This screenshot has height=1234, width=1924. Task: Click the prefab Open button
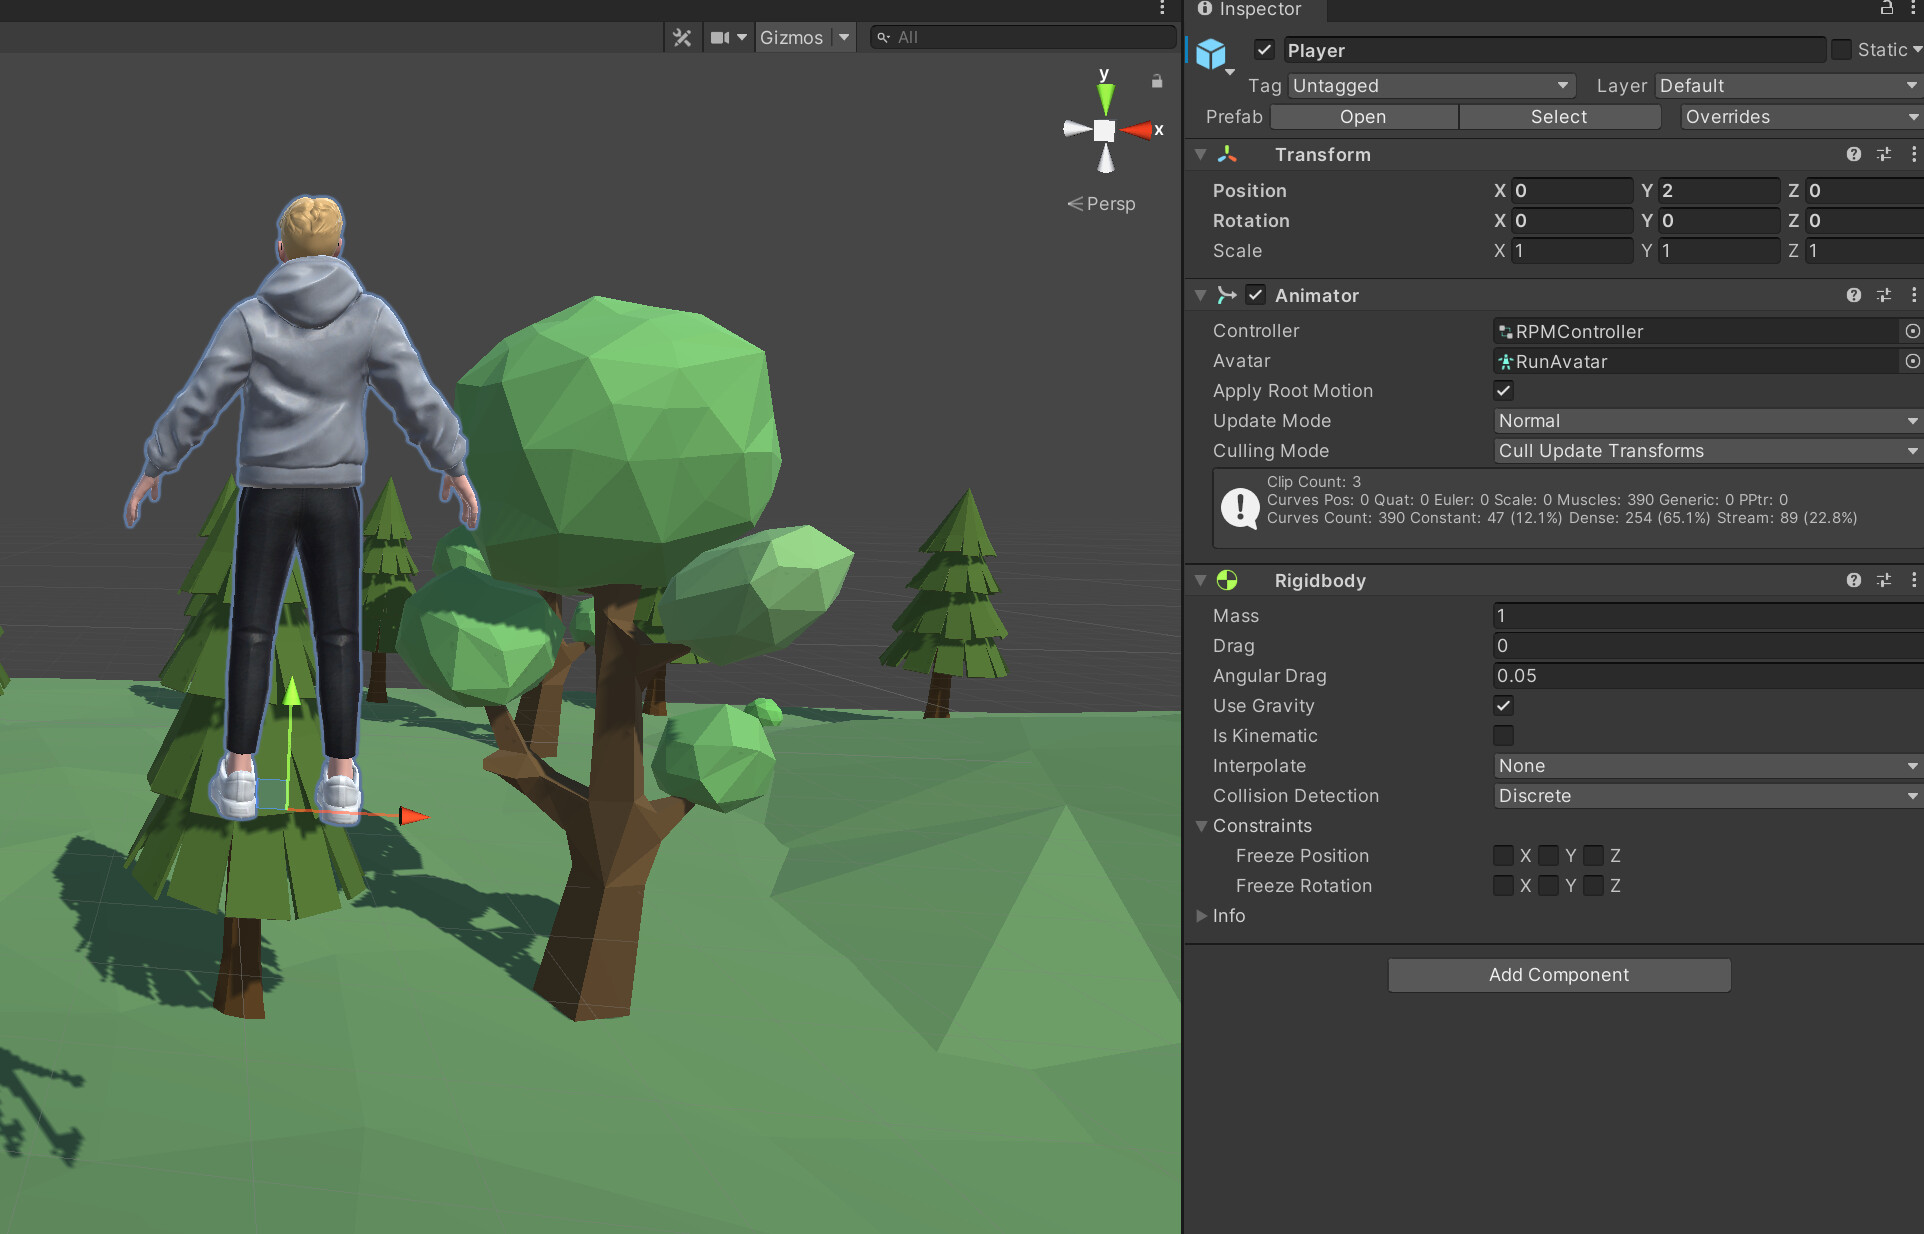pos(1363,117)
